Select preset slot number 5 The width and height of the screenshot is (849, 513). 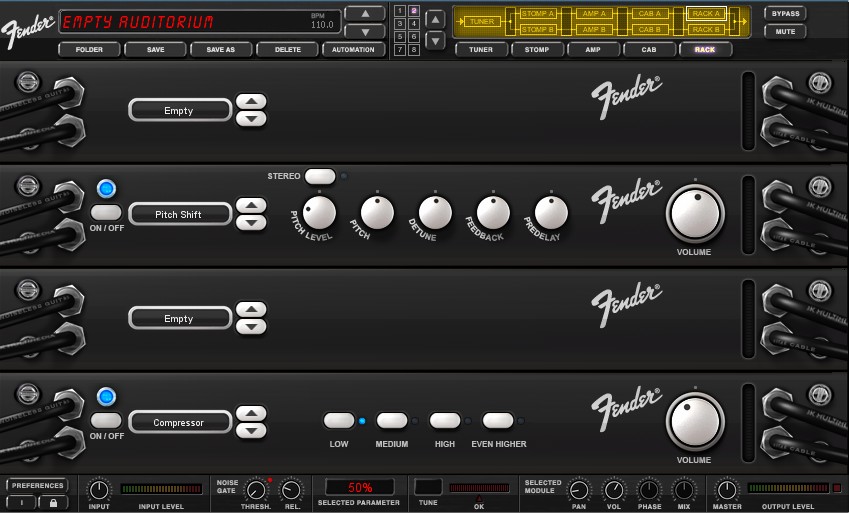tap(400, 37)
